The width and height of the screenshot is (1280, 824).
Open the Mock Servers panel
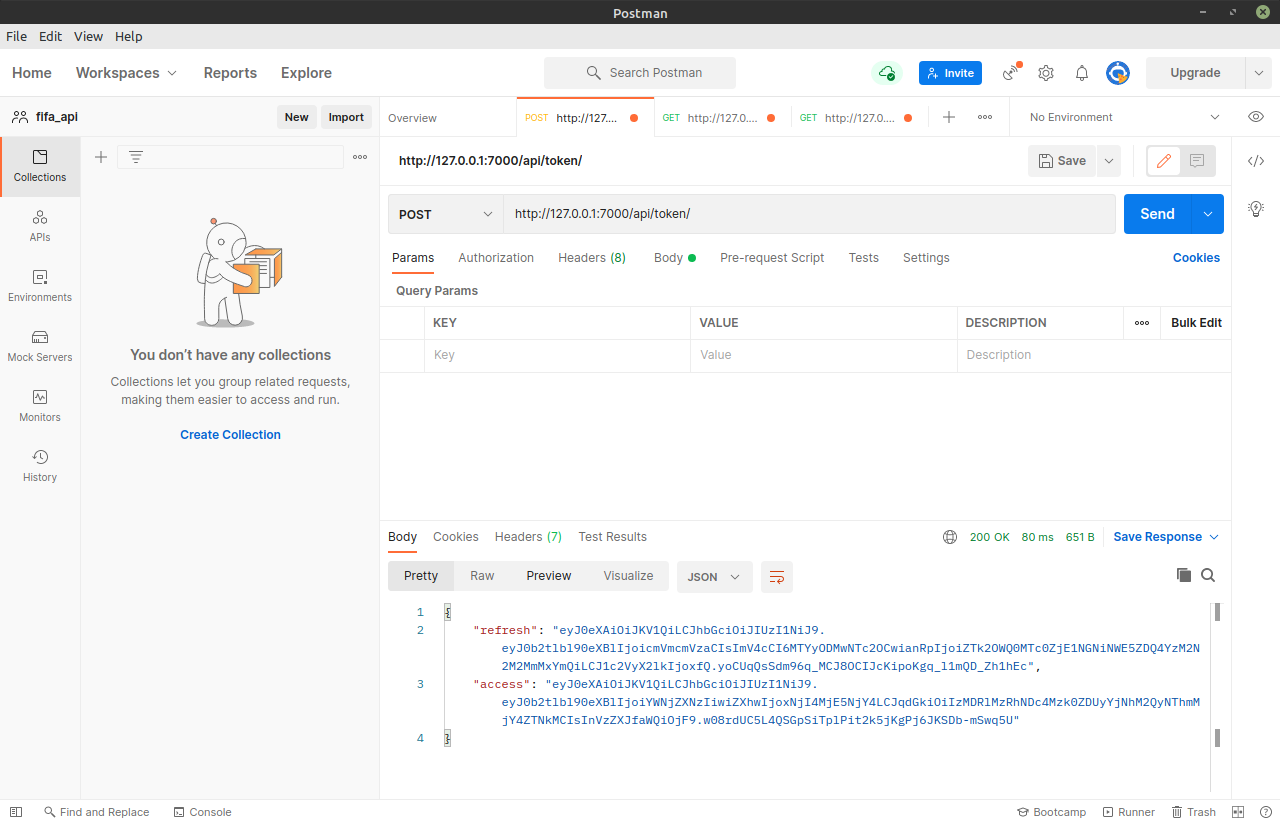pos(39,346)
